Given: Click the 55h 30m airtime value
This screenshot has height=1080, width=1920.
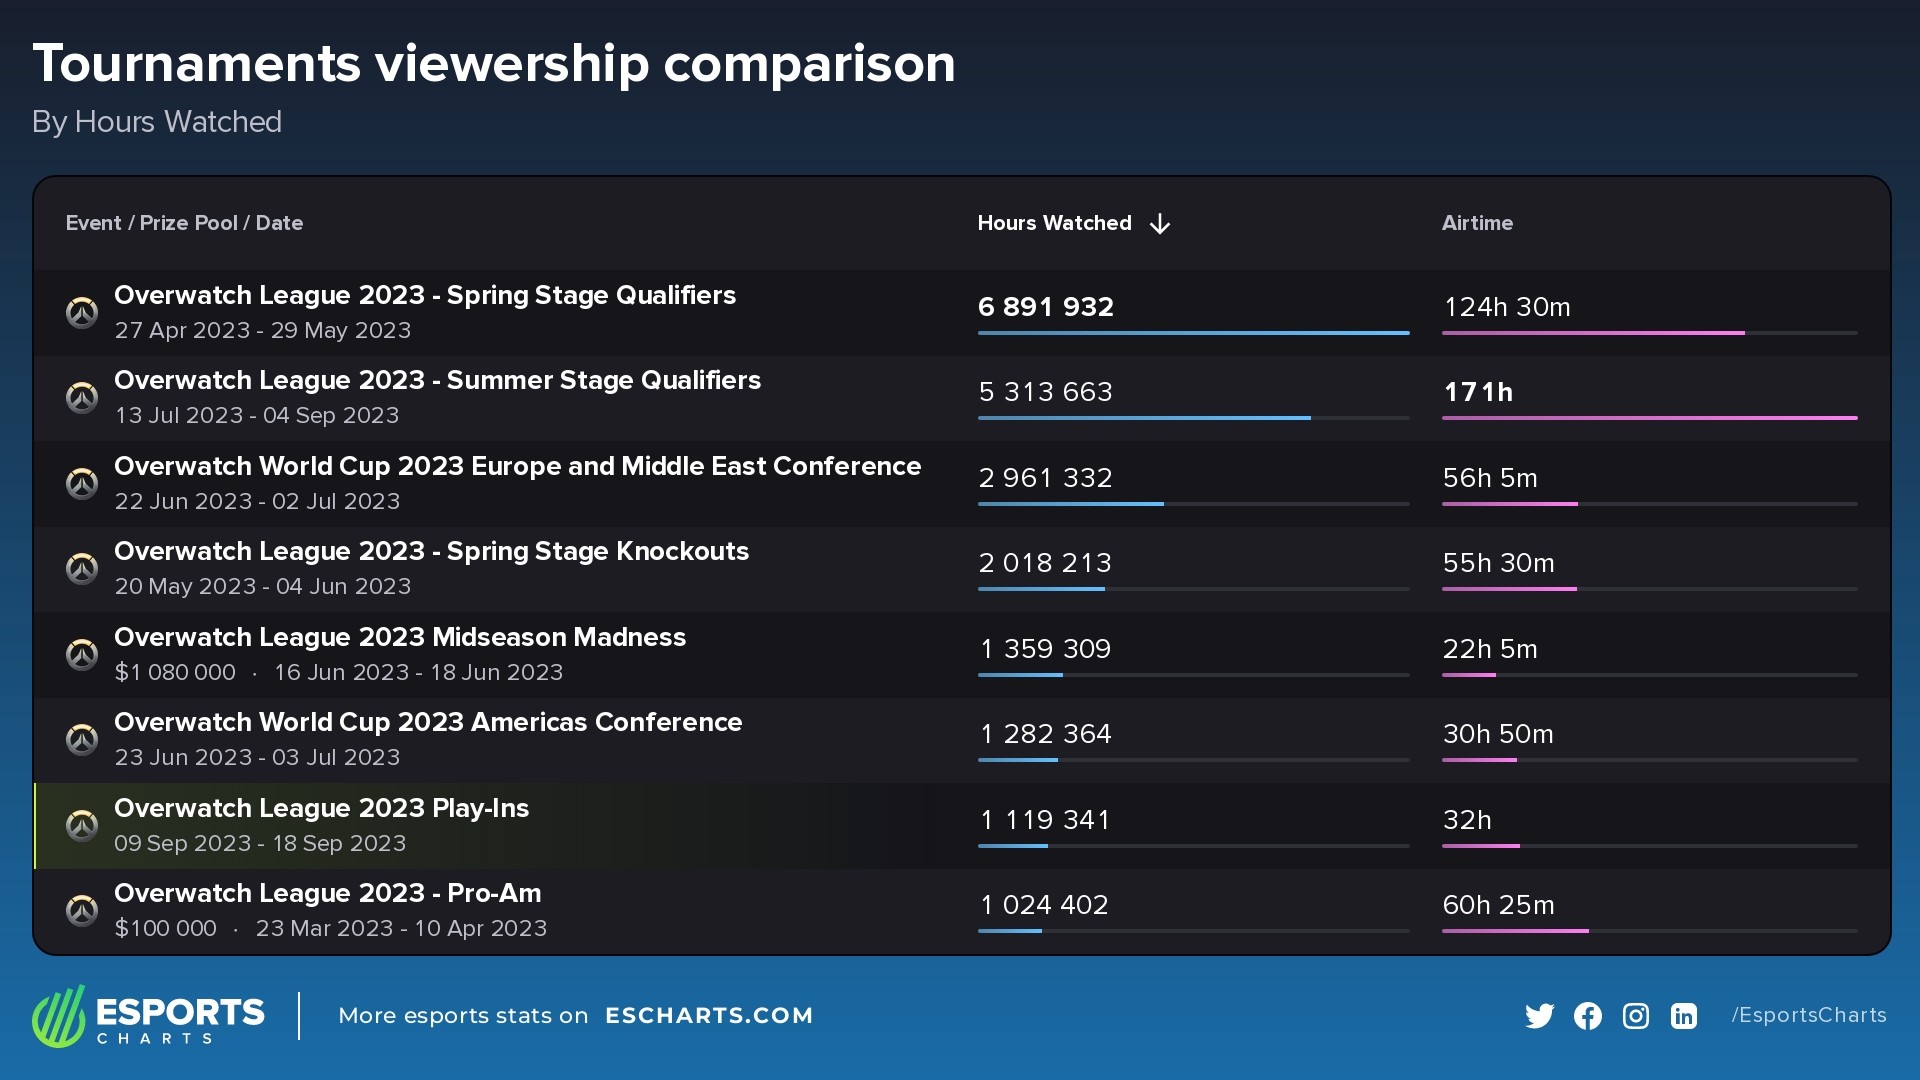Looking at the screenshot, I should pyautogui.click(x=1498, y=563).
